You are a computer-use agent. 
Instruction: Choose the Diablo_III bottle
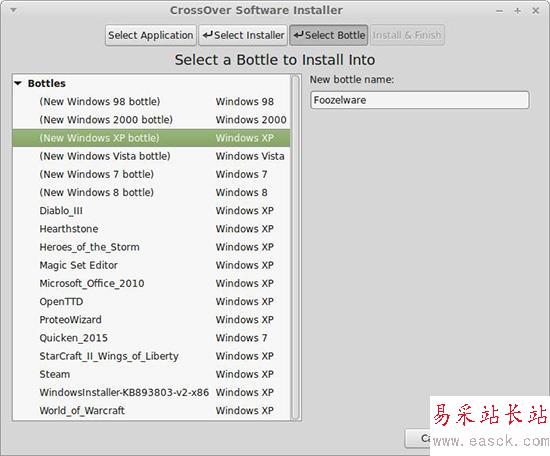152,211
